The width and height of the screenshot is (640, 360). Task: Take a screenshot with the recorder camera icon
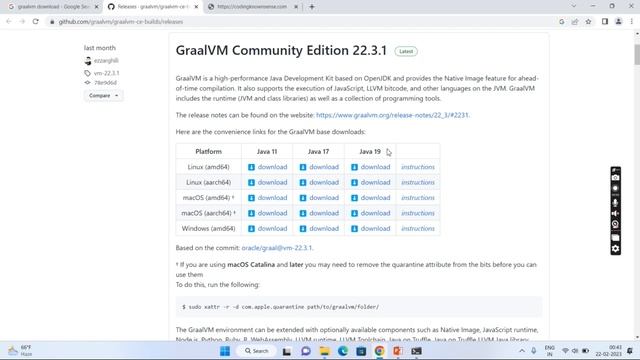pyautogui.click(x=616, y=178)
